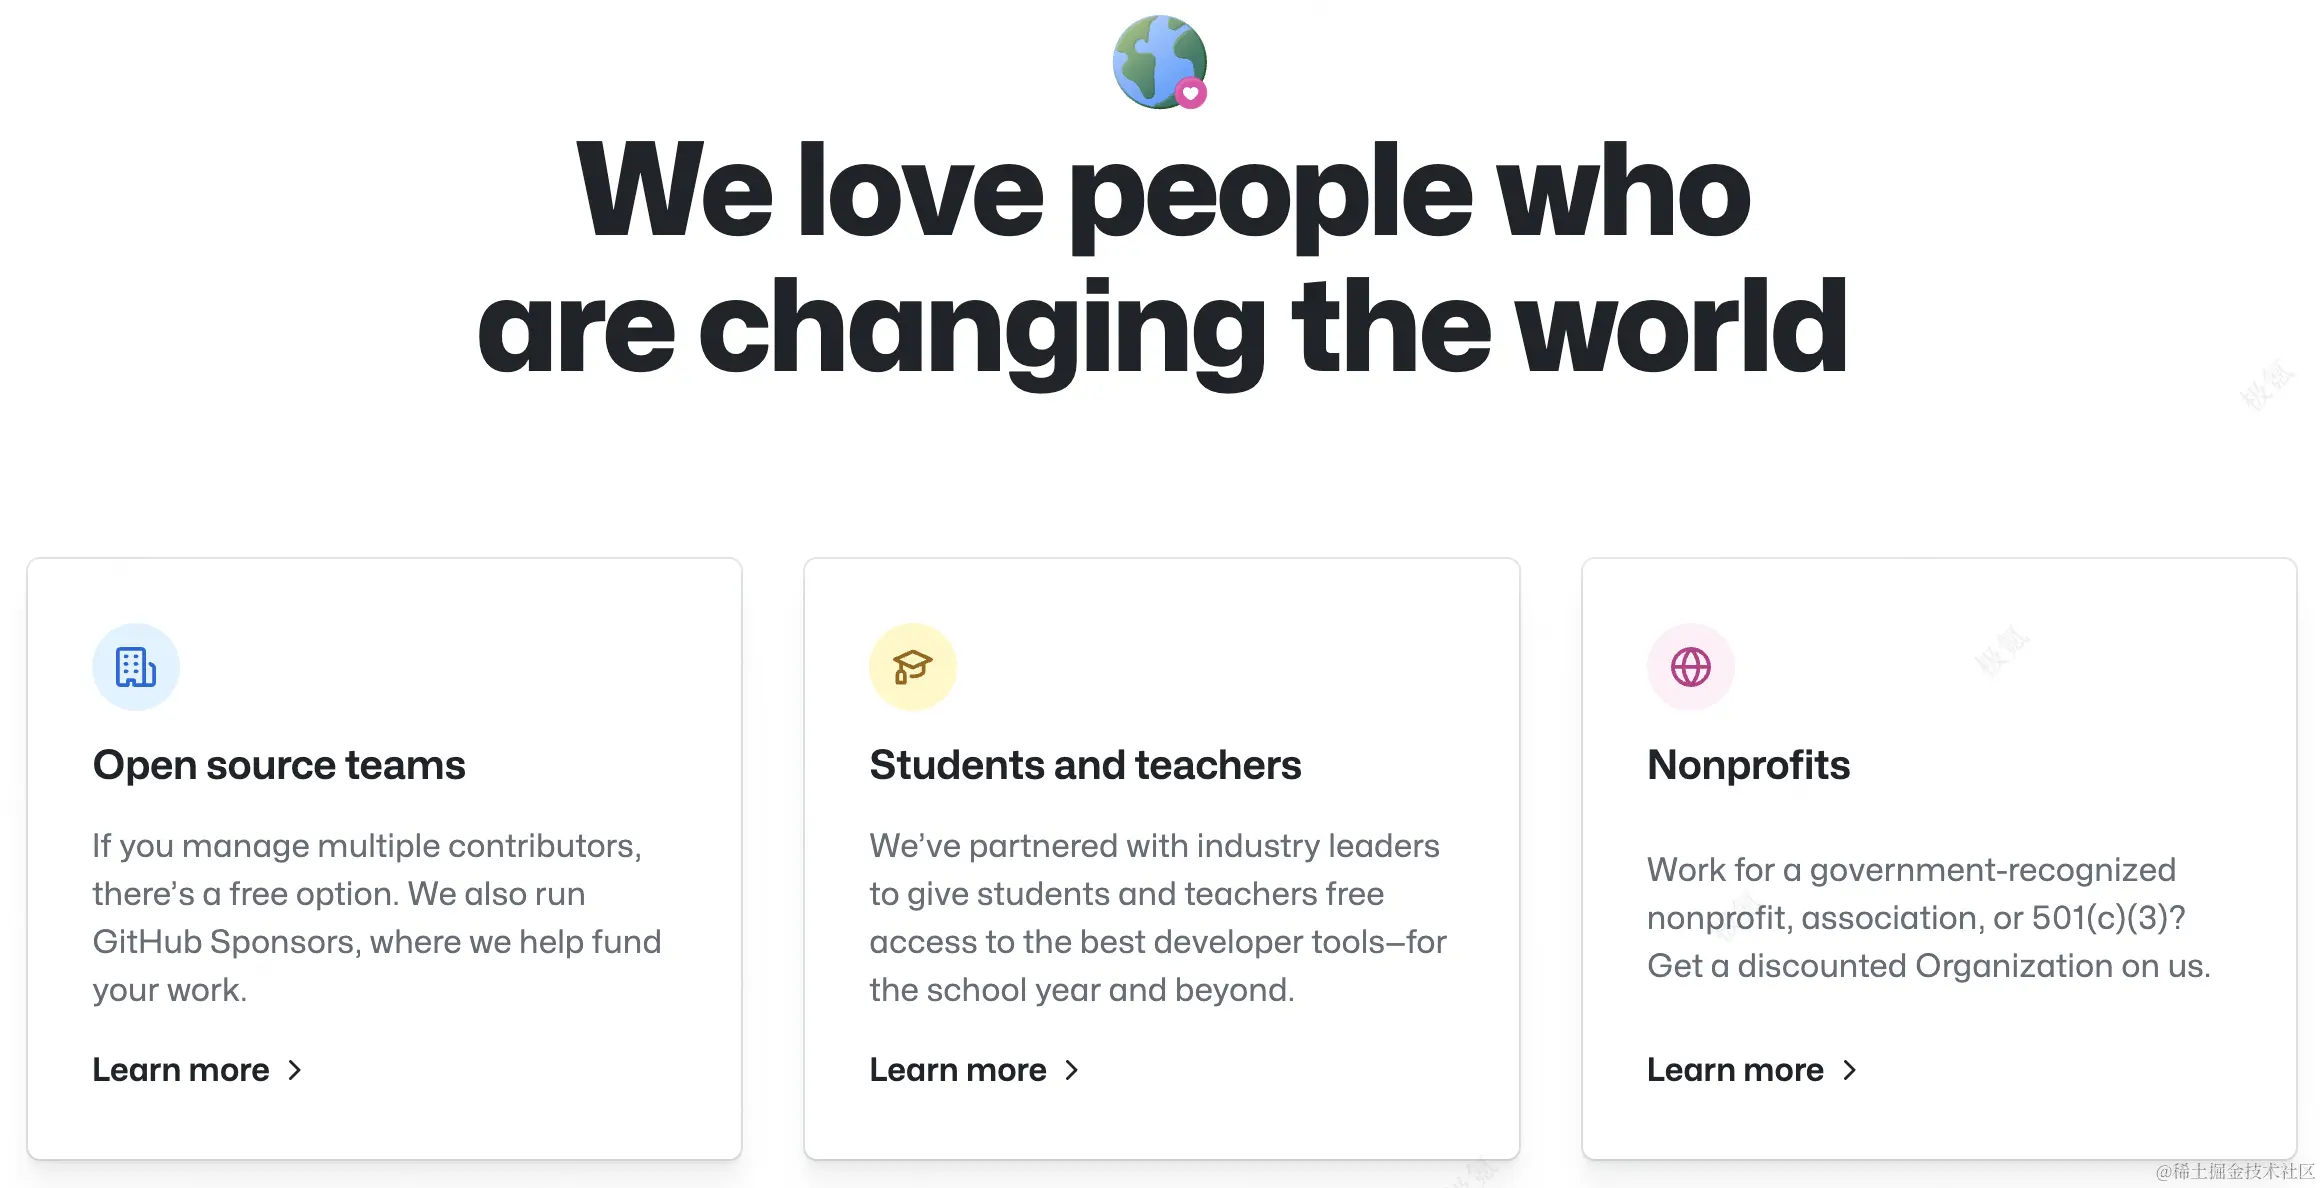Click the "We love people who" headline
2322x1188 pixels.
point(1162,192)
